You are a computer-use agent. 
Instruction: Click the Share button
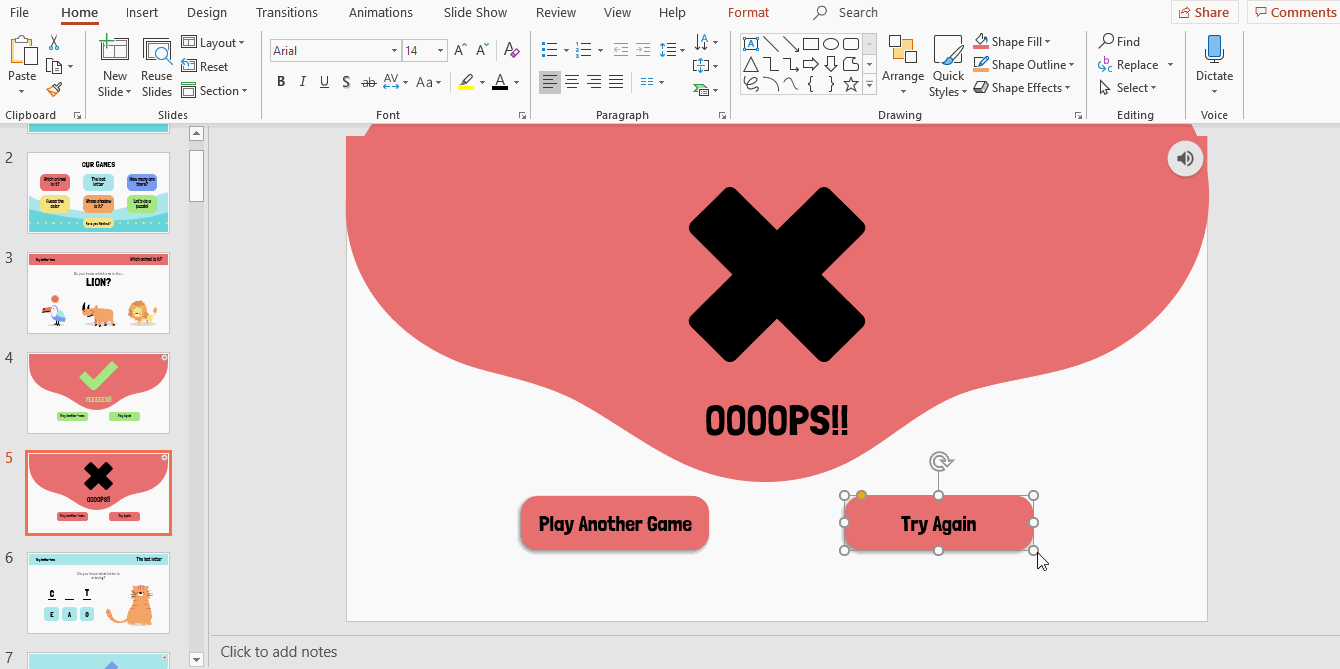1204,13
